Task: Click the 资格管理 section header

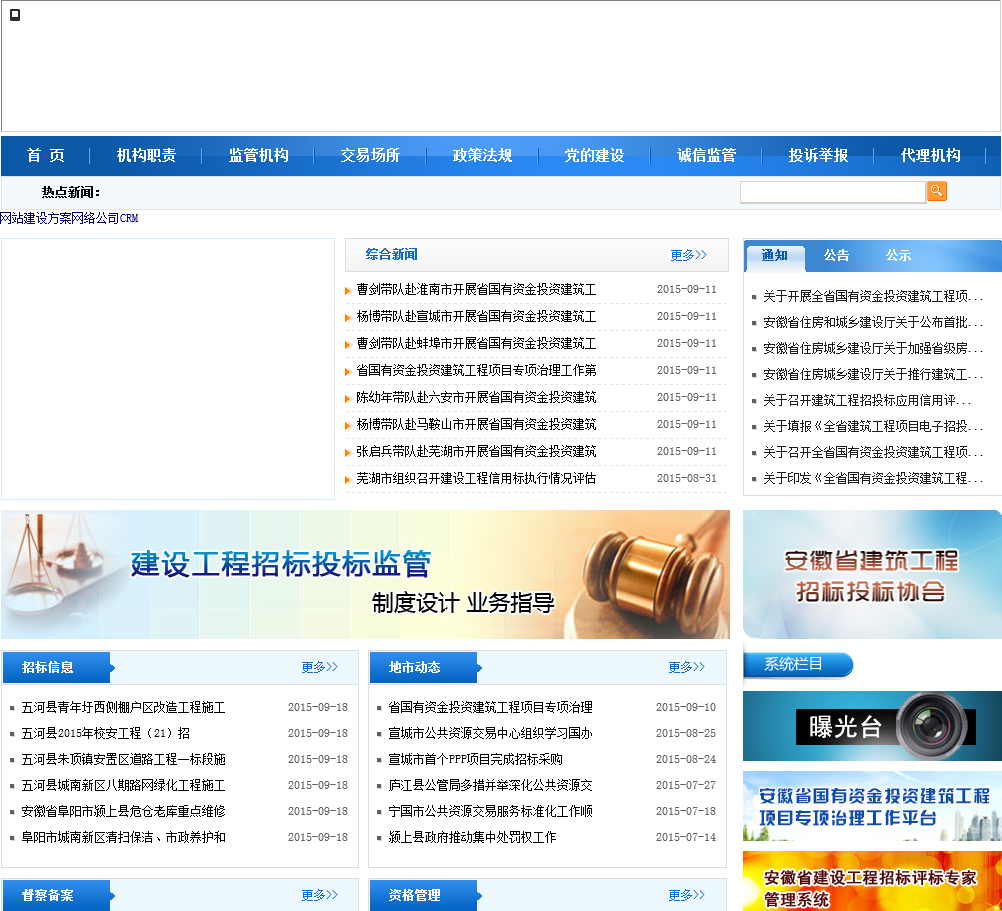Action: (x=425, y=895)
